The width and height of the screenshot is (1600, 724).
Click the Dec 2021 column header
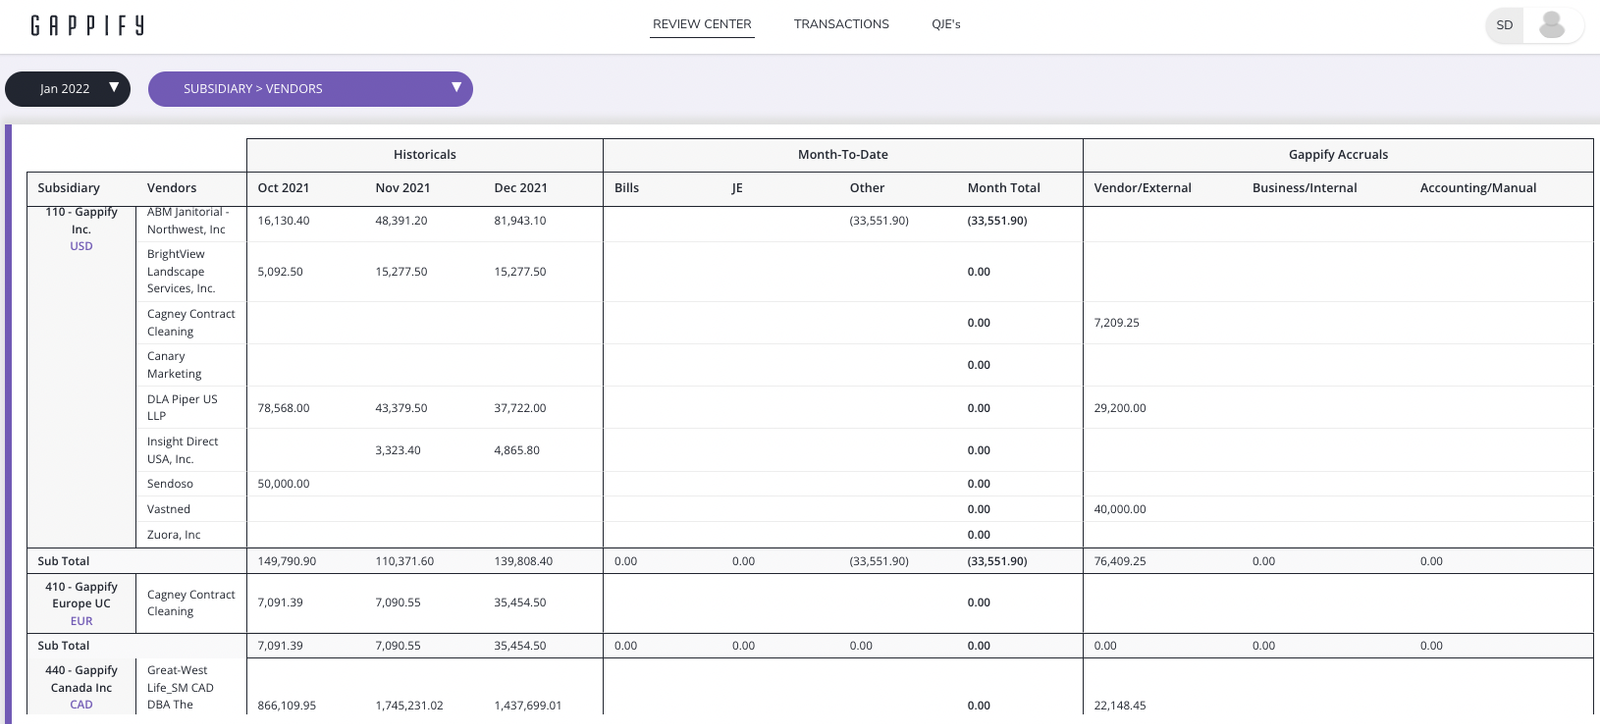521,188
